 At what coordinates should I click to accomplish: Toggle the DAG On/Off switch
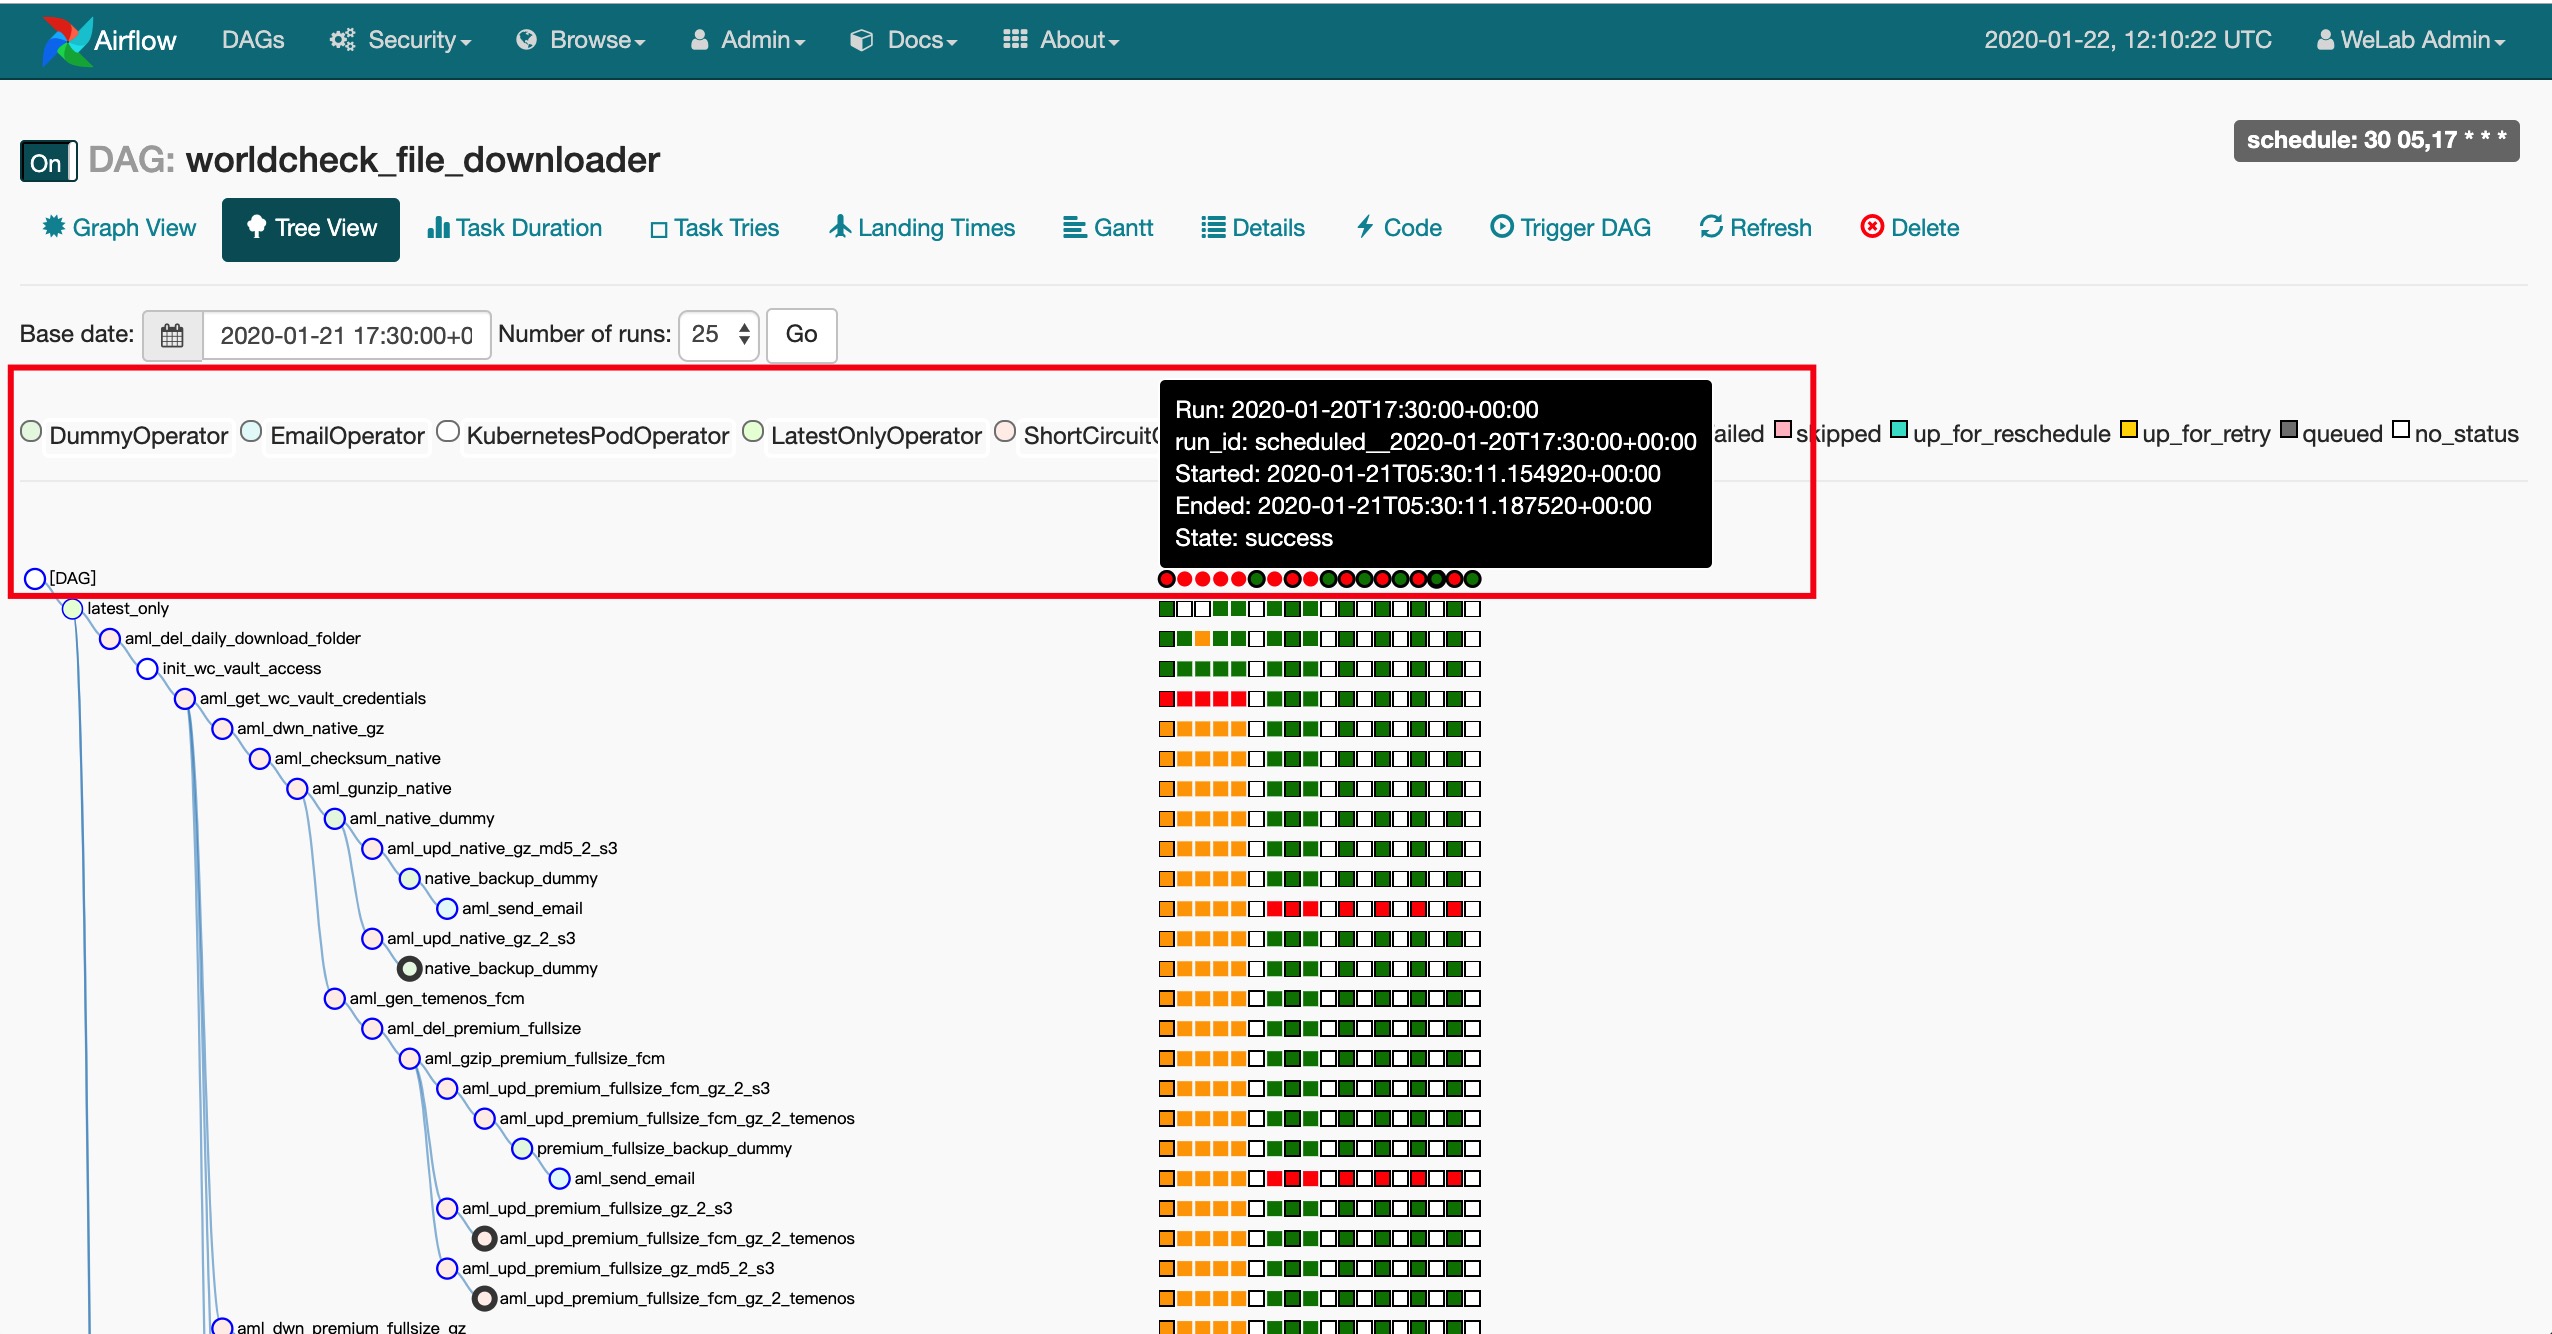pos(48,162)
